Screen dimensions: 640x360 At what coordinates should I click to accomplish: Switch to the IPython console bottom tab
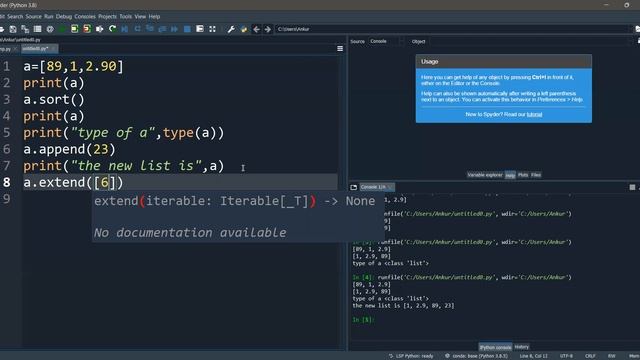click(495, 347)
